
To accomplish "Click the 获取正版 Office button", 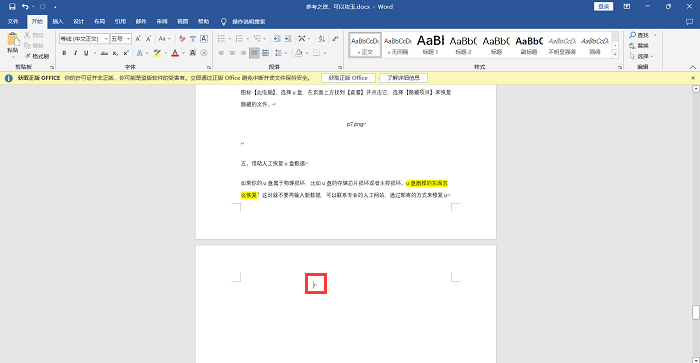I will (x=348, y=78).
